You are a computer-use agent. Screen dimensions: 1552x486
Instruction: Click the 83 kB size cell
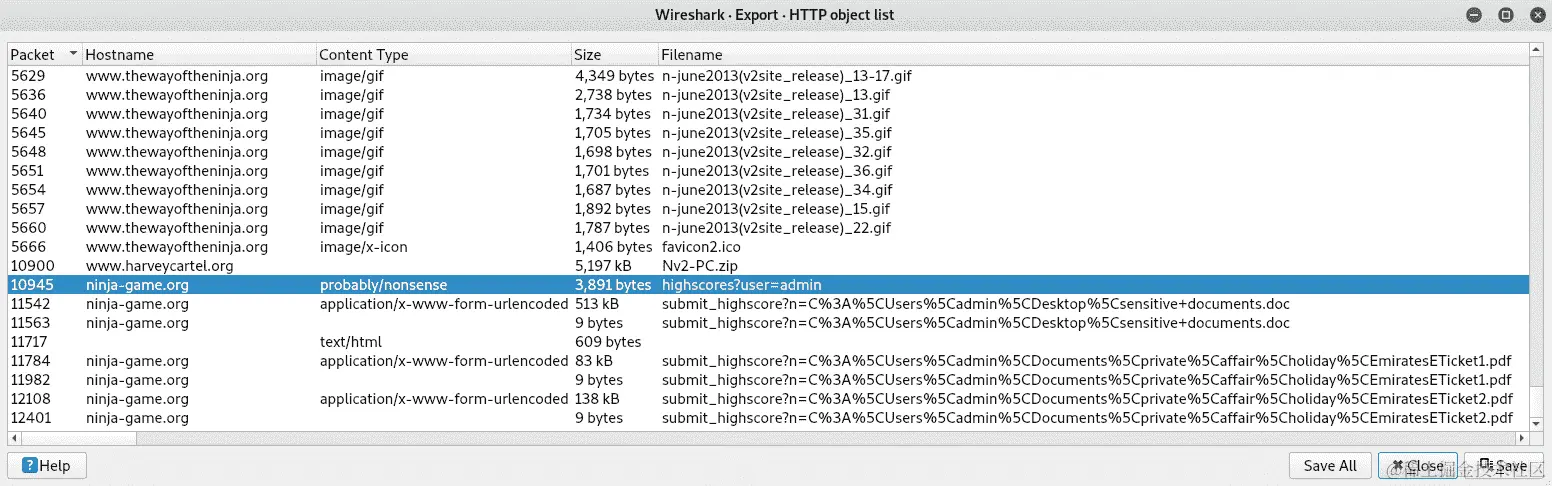(x=594, y=361)
